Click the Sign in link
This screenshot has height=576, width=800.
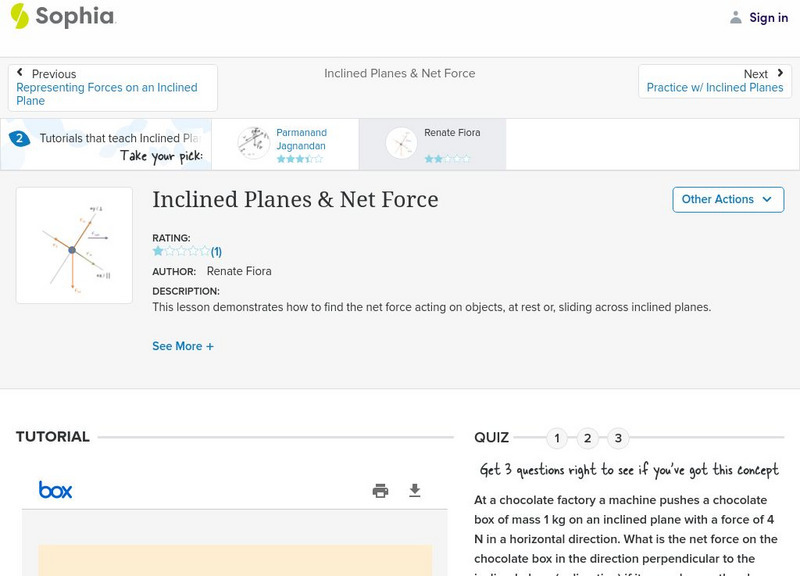pyautogui.click(x=768, y=17)
